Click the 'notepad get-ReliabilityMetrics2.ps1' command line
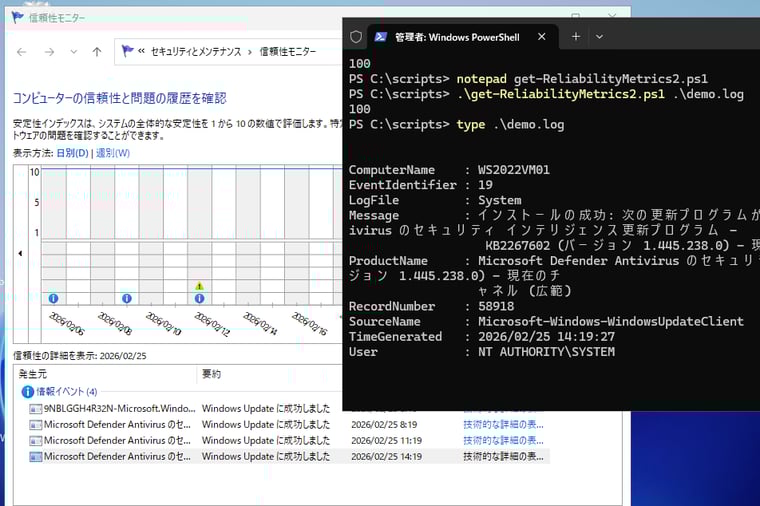 tap(528, 79)
